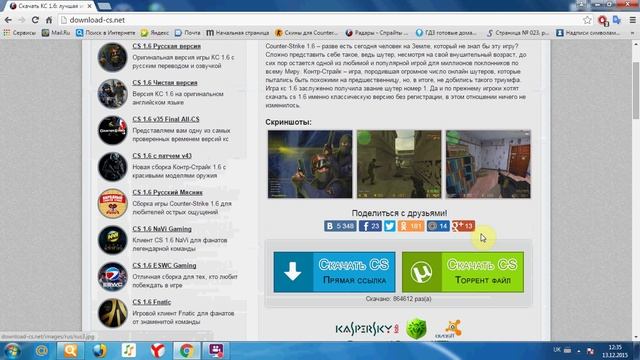Open CS 1.6 с патчем v43 link

pyautogui.click(x=162, y=156)
